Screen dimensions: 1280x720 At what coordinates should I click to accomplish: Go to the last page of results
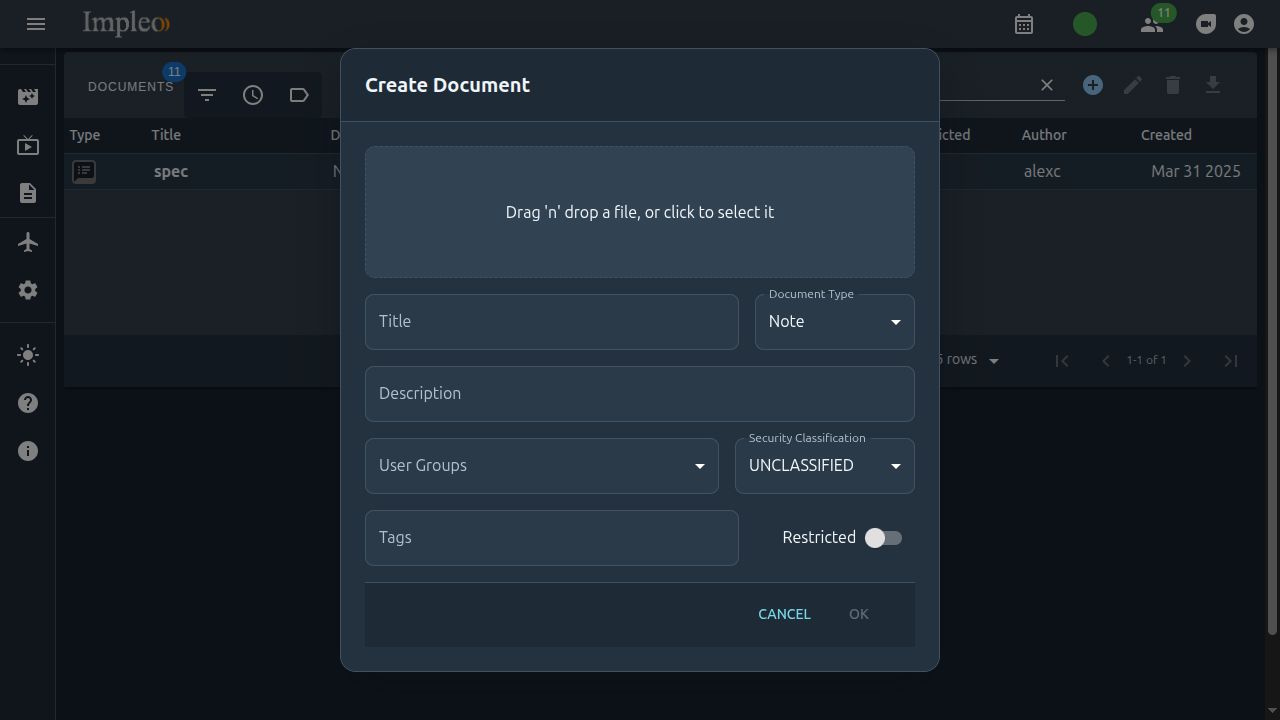point(1231,360)
